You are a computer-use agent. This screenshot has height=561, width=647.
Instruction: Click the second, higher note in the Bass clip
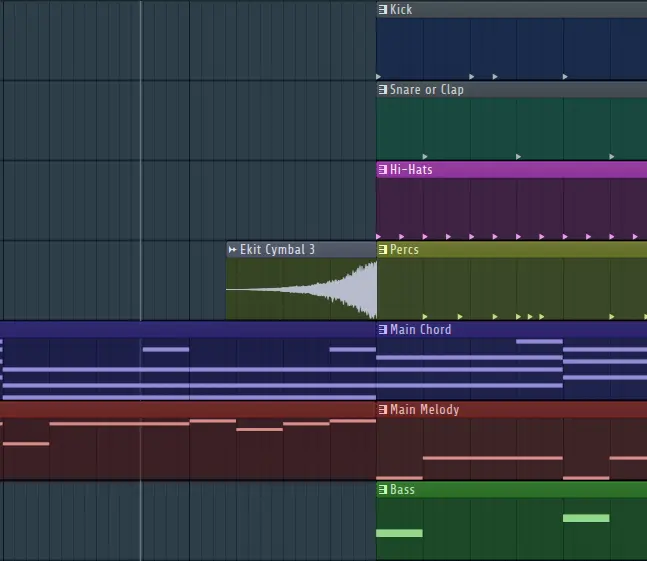[586, 518]
